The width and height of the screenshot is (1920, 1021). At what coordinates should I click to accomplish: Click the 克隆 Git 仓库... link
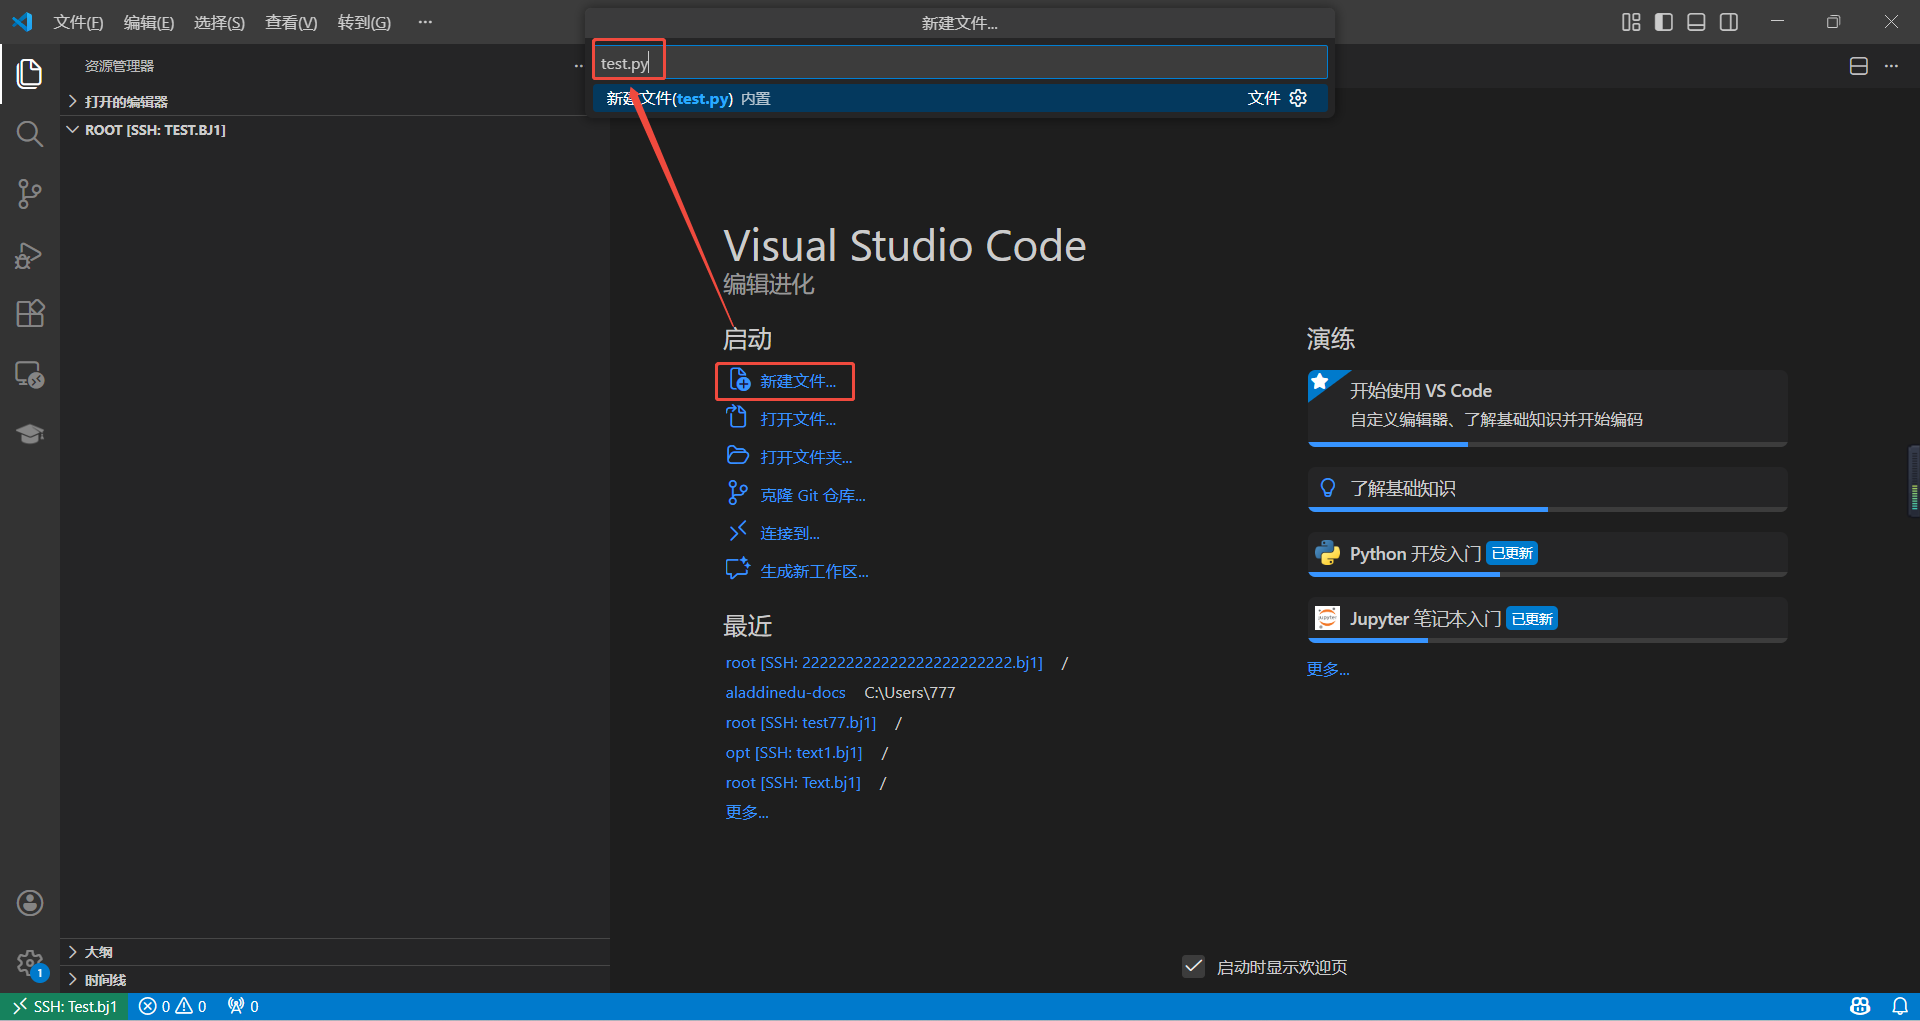pyautogui.click(x=812, y=495)
